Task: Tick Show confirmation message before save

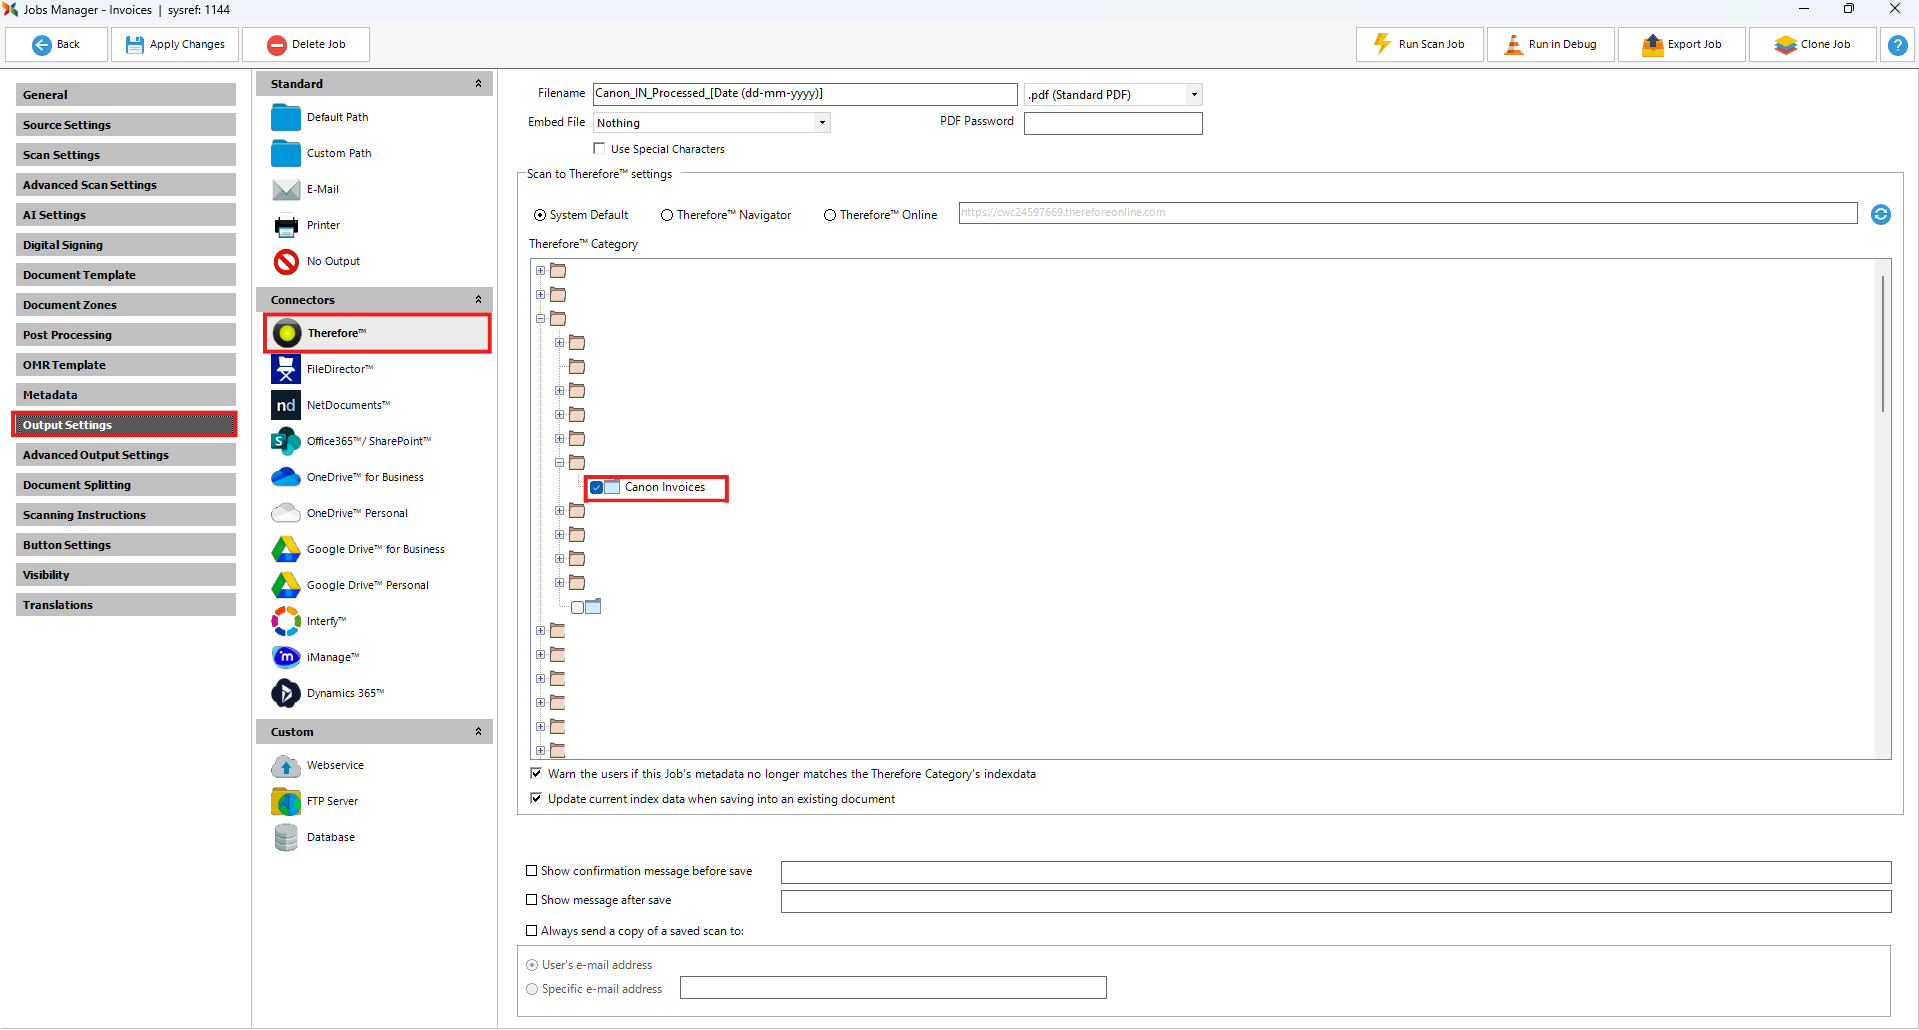Action: (x=532, y=871)
